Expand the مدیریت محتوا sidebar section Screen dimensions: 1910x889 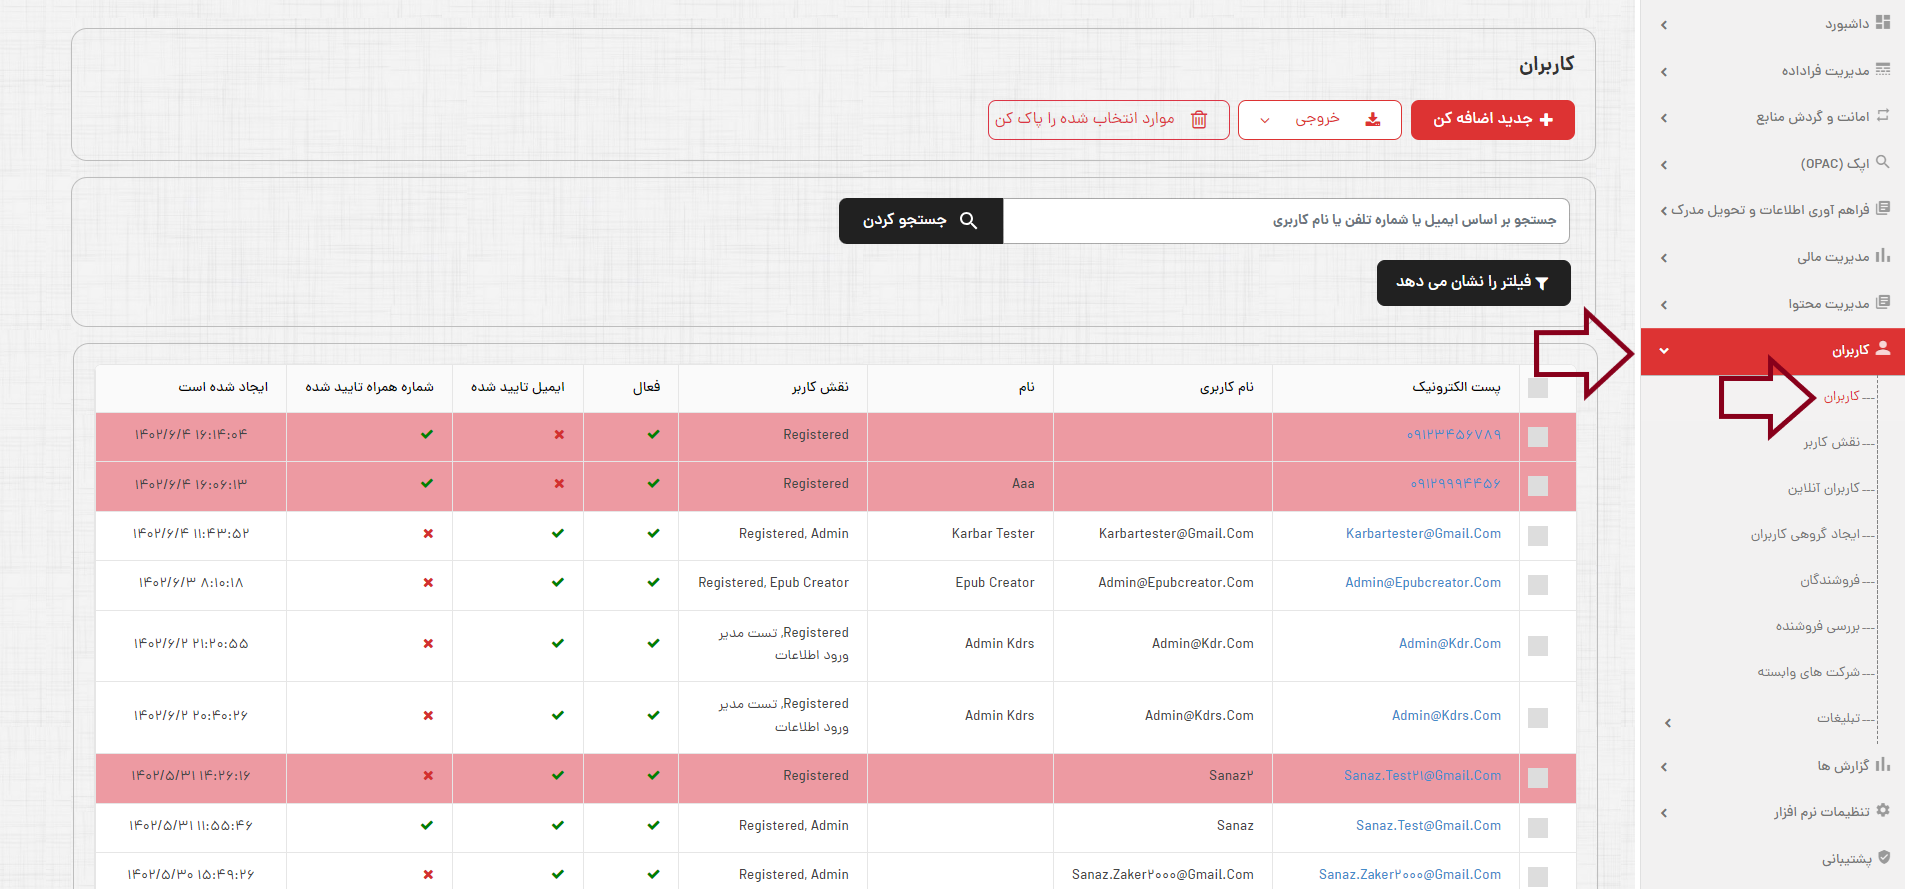[x=1664, y=304]
